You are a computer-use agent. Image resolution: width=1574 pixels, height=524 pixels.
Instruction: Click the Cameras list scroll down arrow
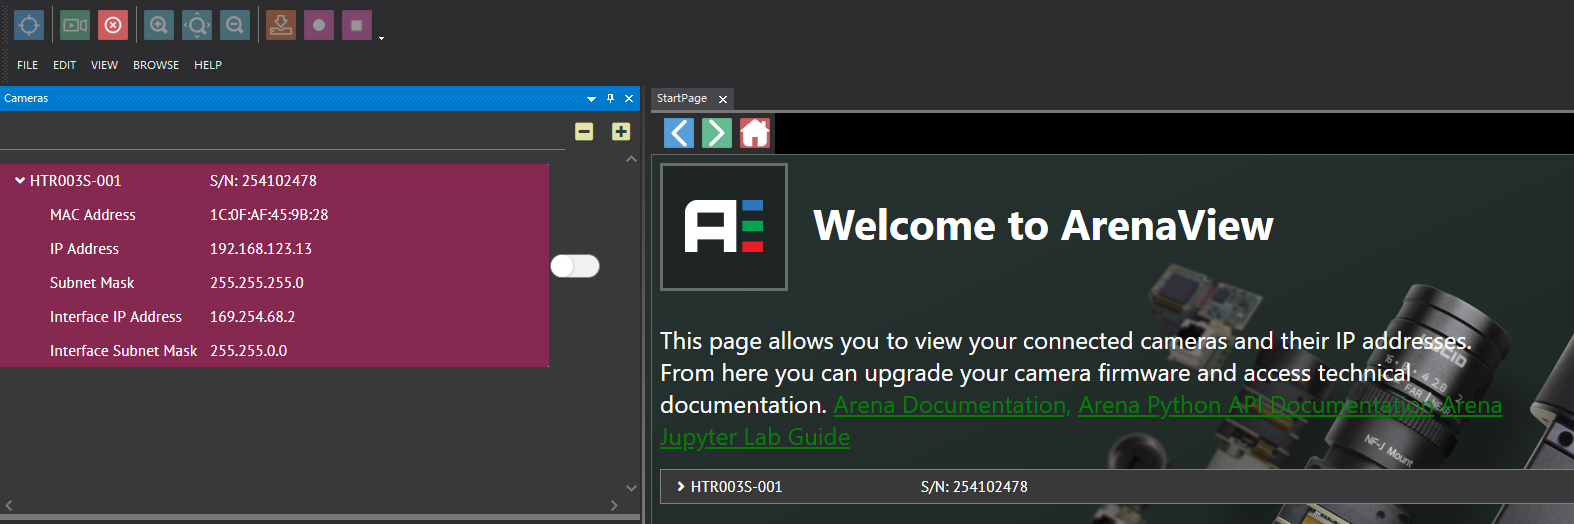coord(631,488)
